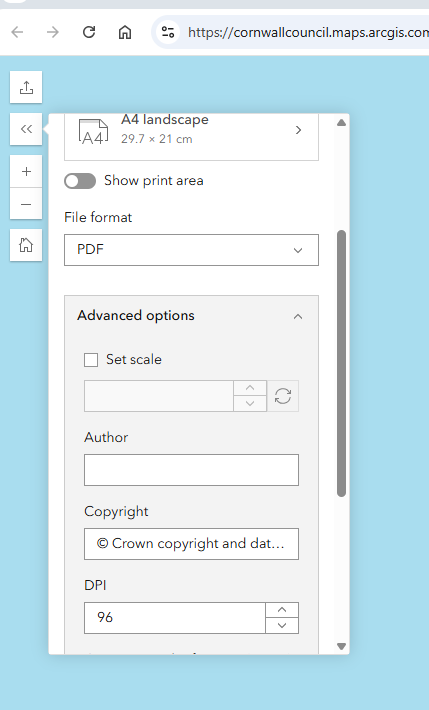Click the refresh scale icon
Screen dimensions: 429x710
[x=283, y=396]
